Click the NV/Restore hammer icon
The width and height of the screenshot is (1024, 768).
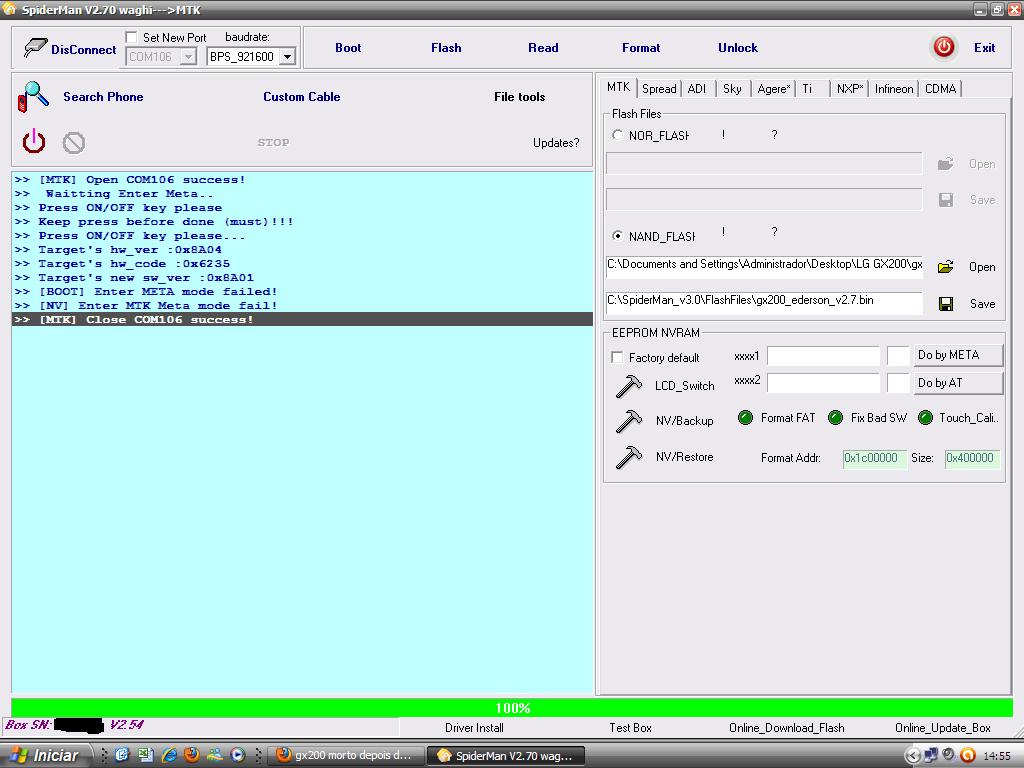point(629,457)
